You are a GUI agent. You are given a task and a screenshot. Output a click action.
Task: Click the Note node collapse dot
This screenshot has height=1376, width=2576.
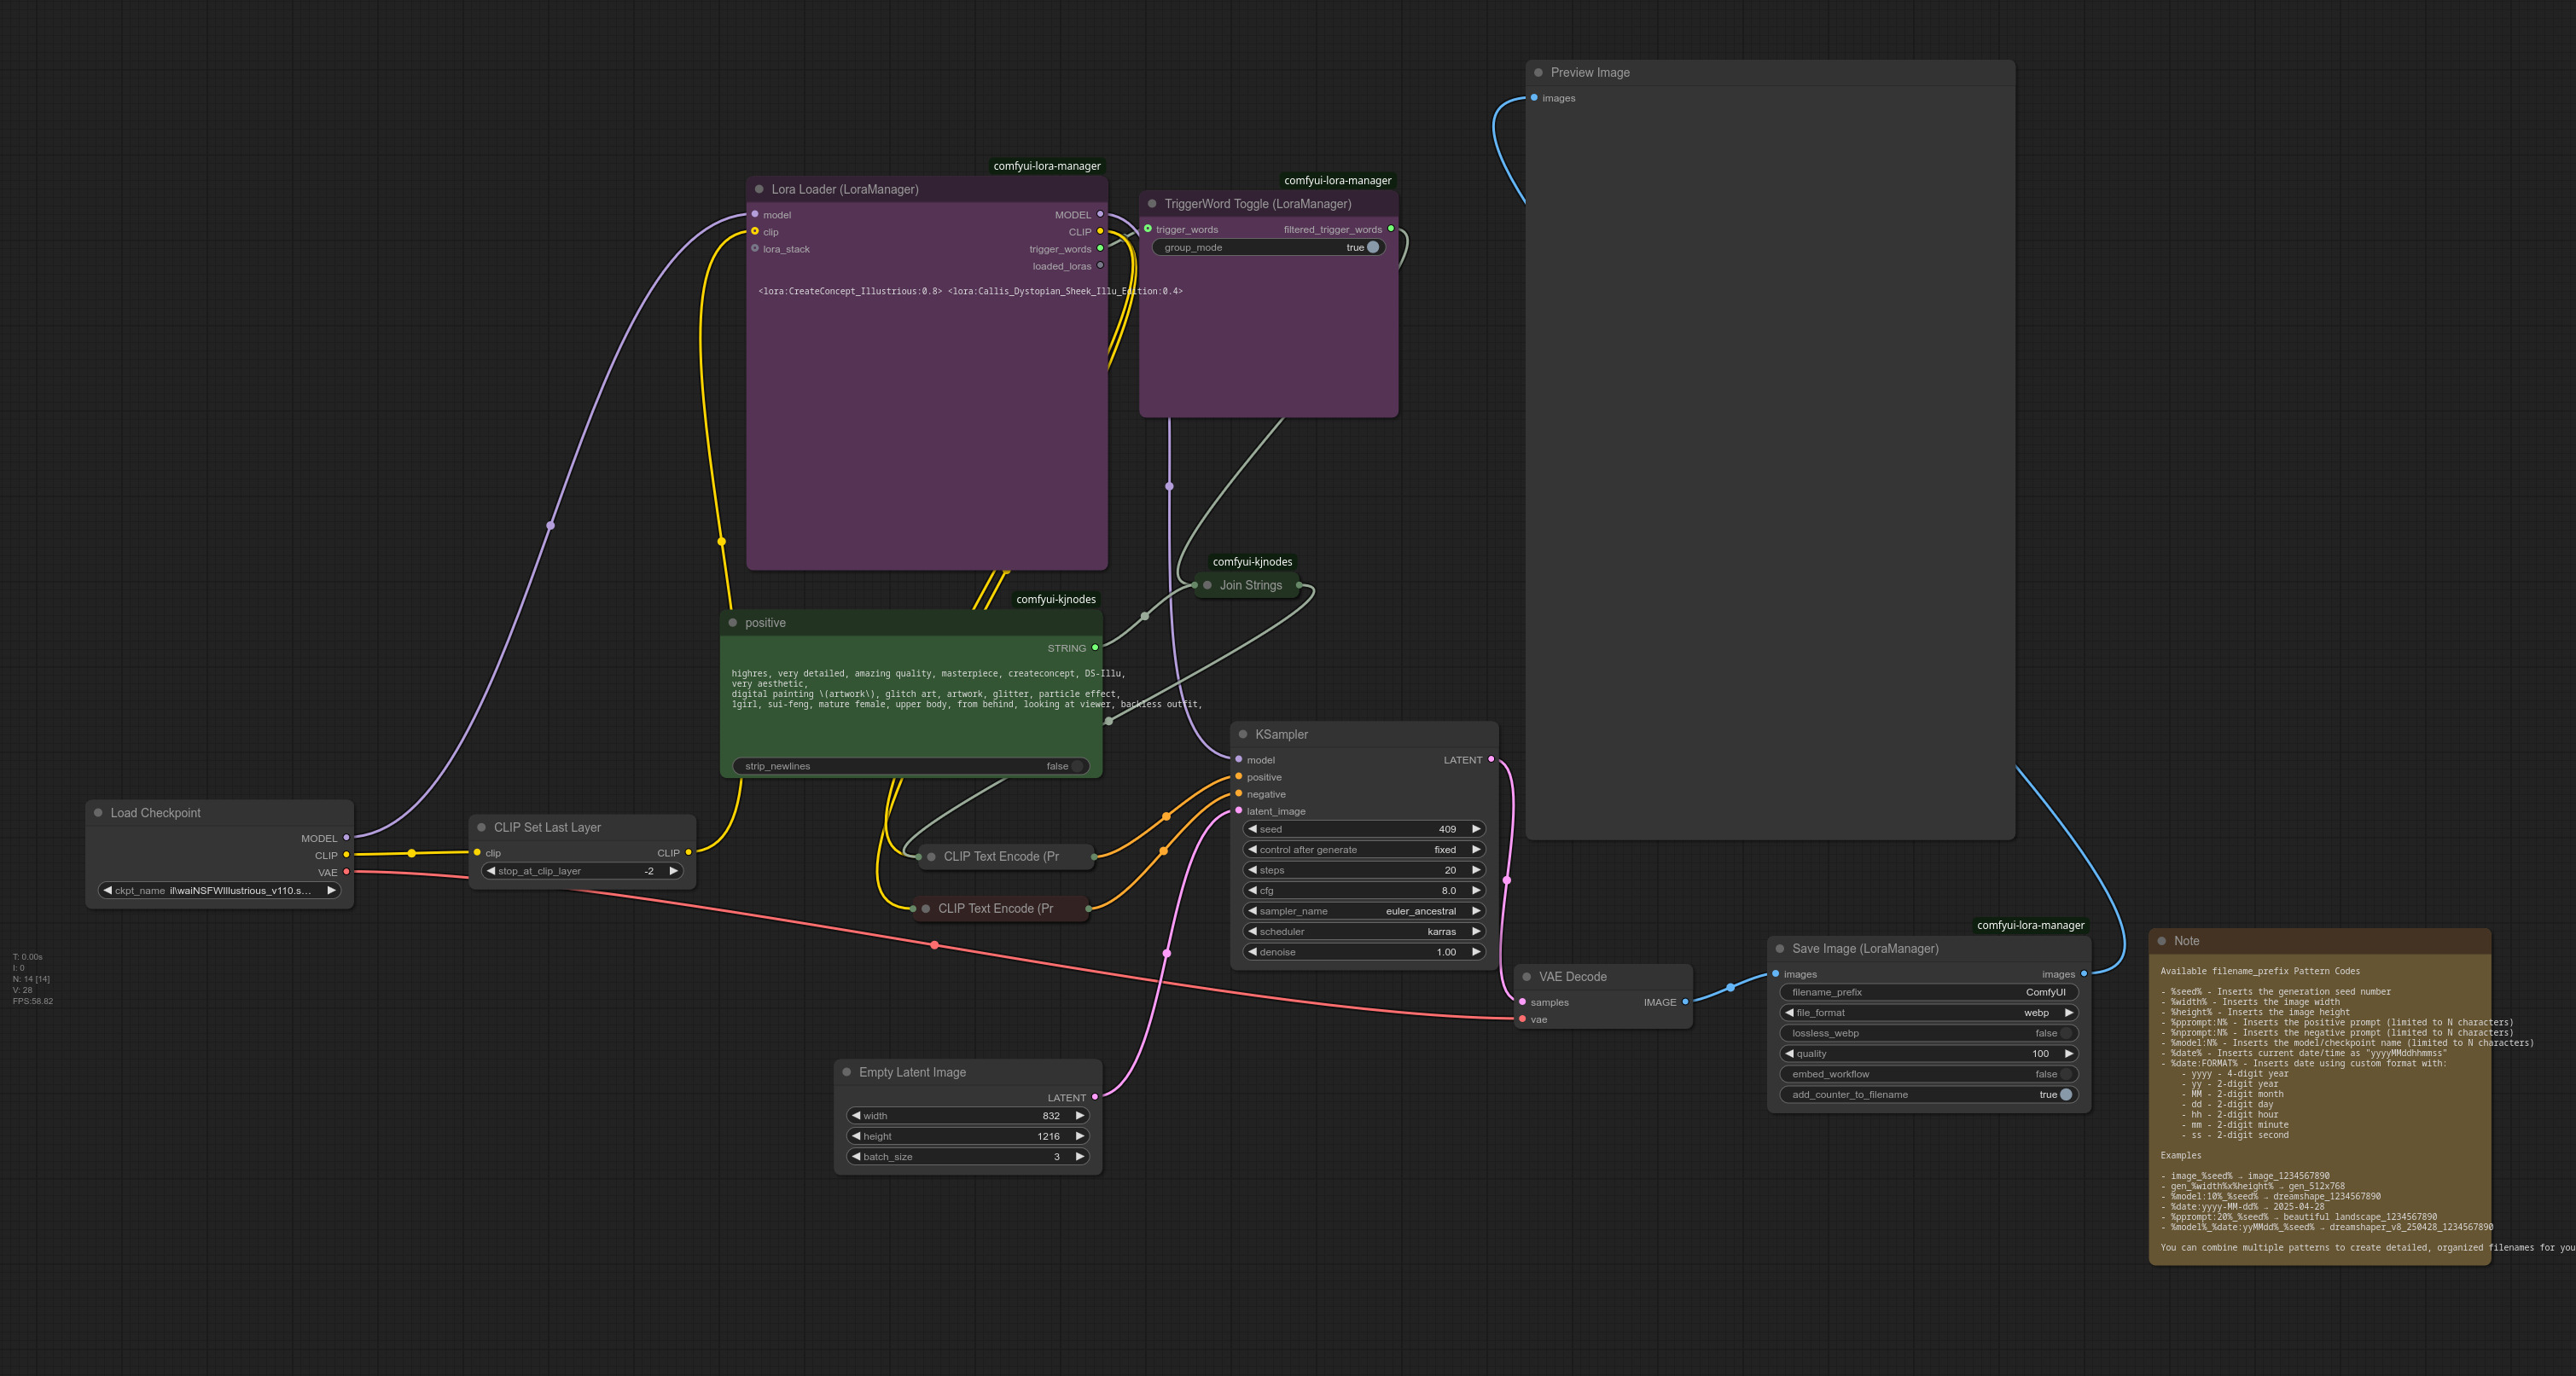coord(2161,941)
